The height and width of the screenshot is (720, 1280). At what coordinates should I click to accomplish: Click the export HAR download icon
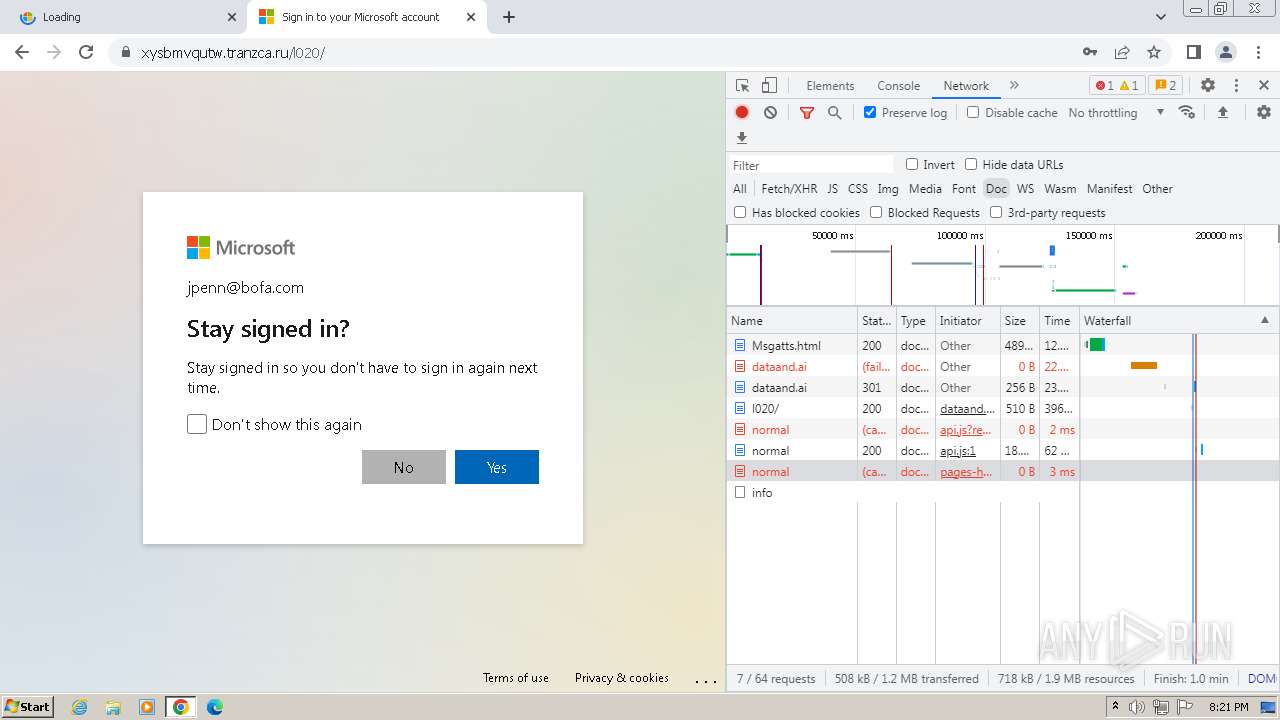742,138
